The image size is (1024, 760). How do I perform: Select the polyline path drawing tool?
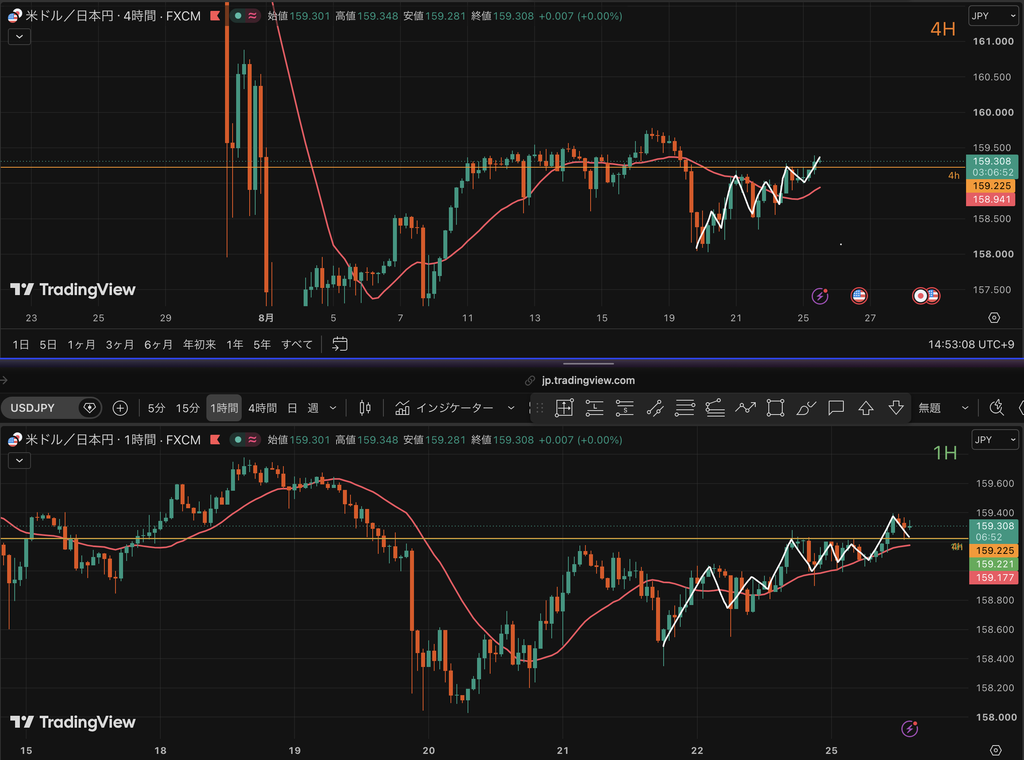pos(745,408)
